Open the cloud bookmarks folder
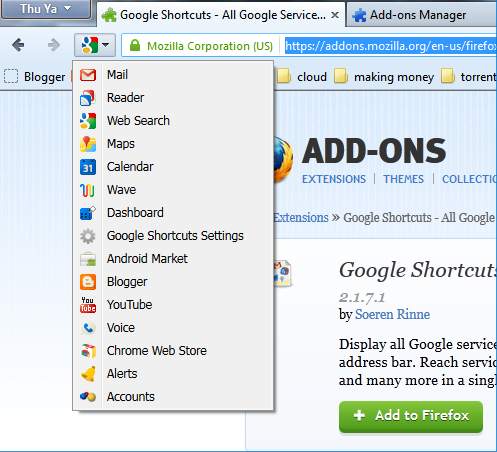Screen dimensions: 497x452 302,77
